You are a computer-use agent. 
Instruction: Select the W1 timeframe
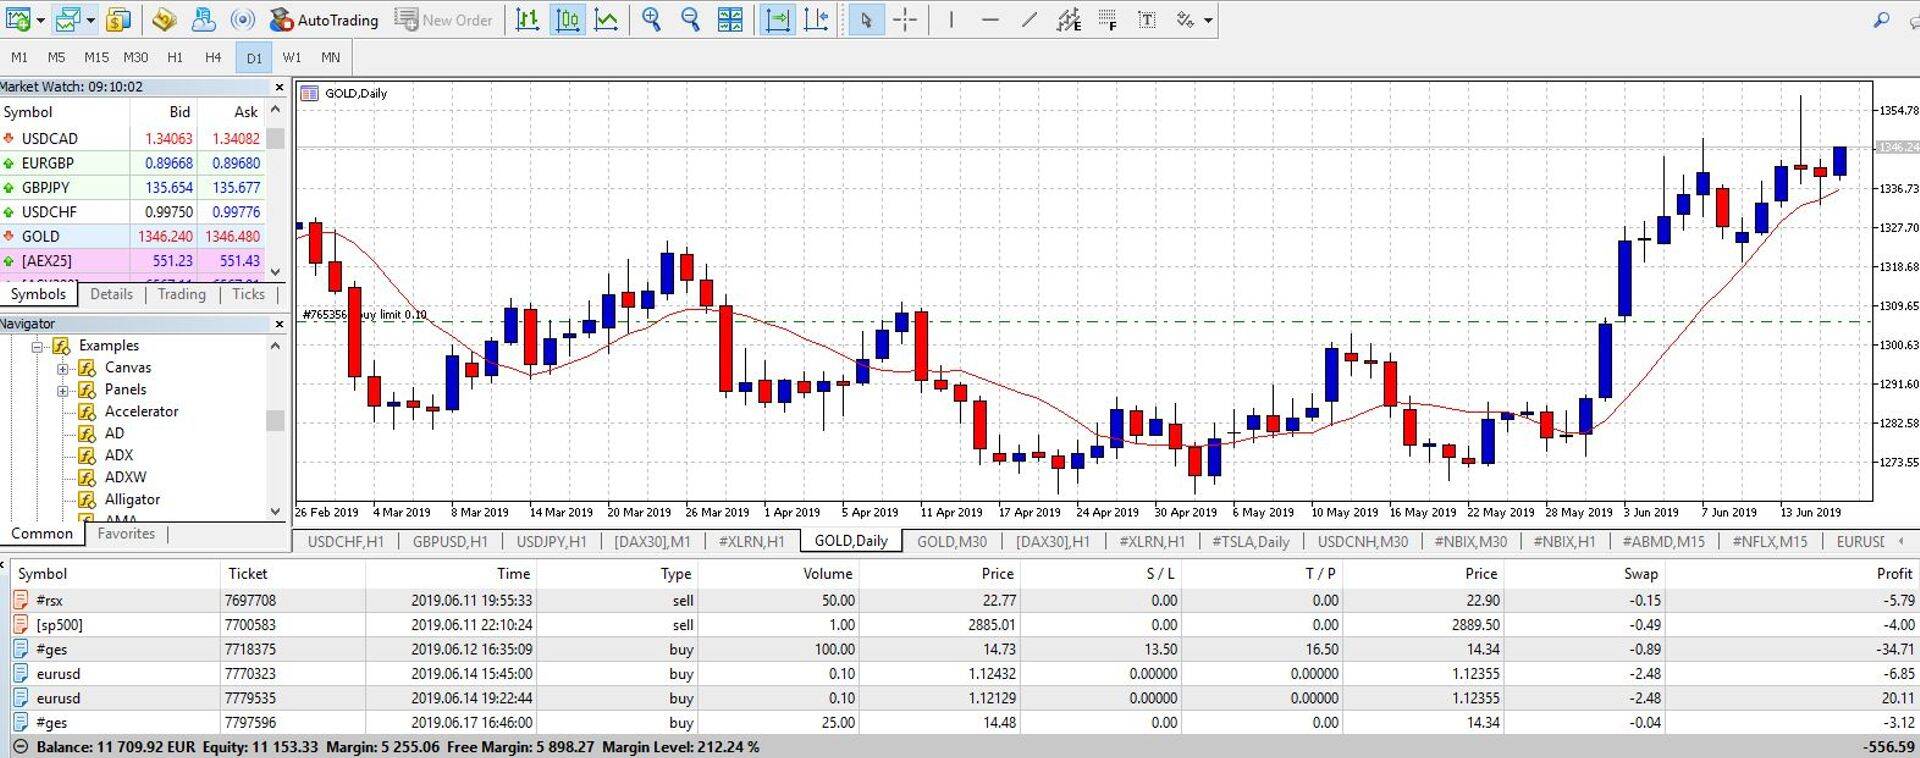pos(291,57)
